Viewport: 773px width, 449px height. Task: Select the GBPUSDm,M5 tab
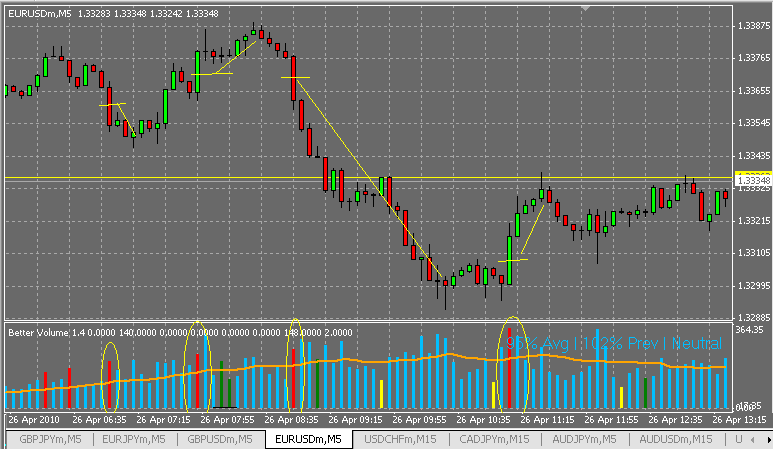tap(220, 439)
